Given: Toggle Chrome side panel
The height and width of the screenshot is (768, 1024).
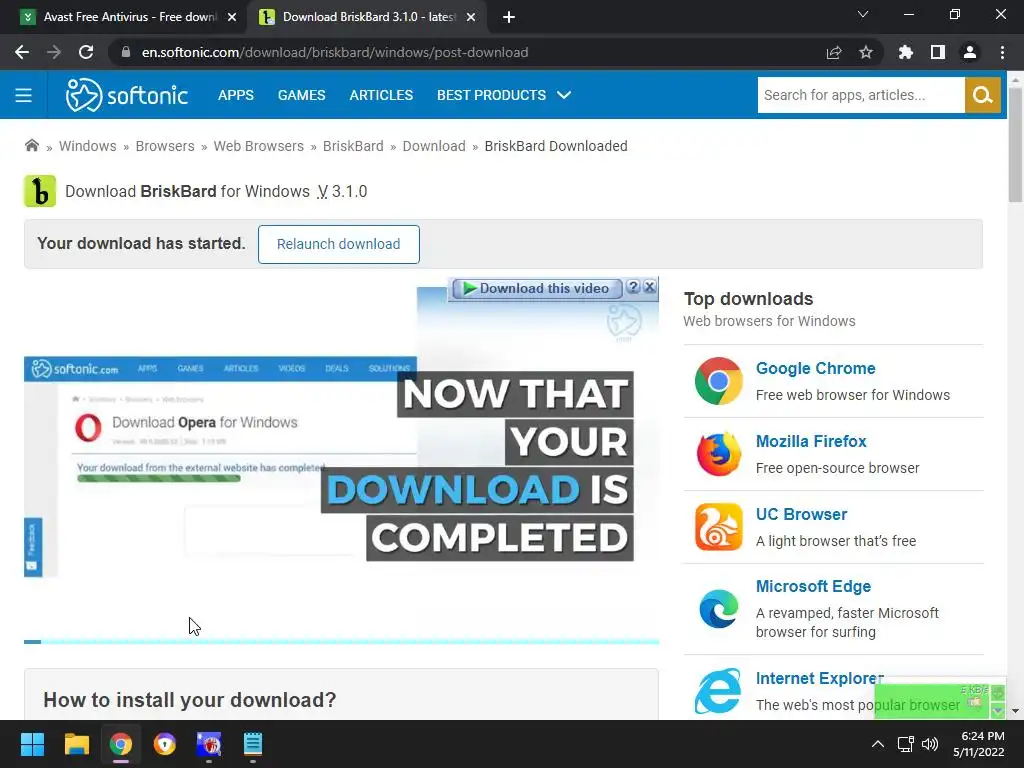Looking at the screenshot, I should pyautogui.click(x=938, y=52).
